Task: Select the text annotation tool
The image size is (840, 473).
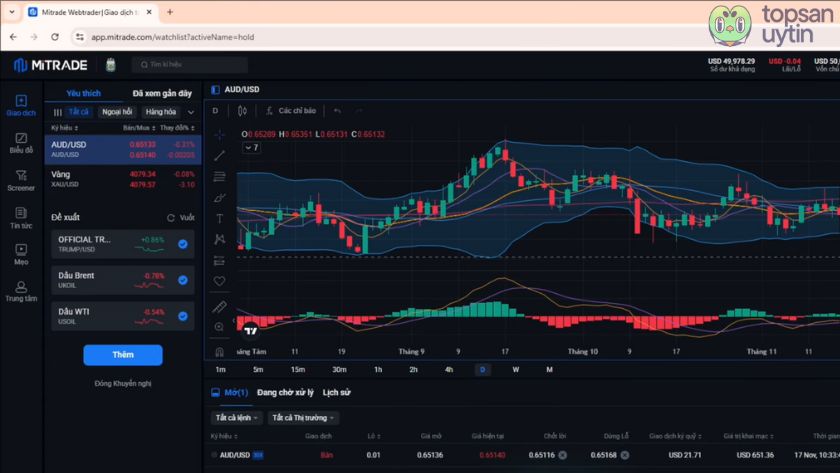Action: (219, 219)
